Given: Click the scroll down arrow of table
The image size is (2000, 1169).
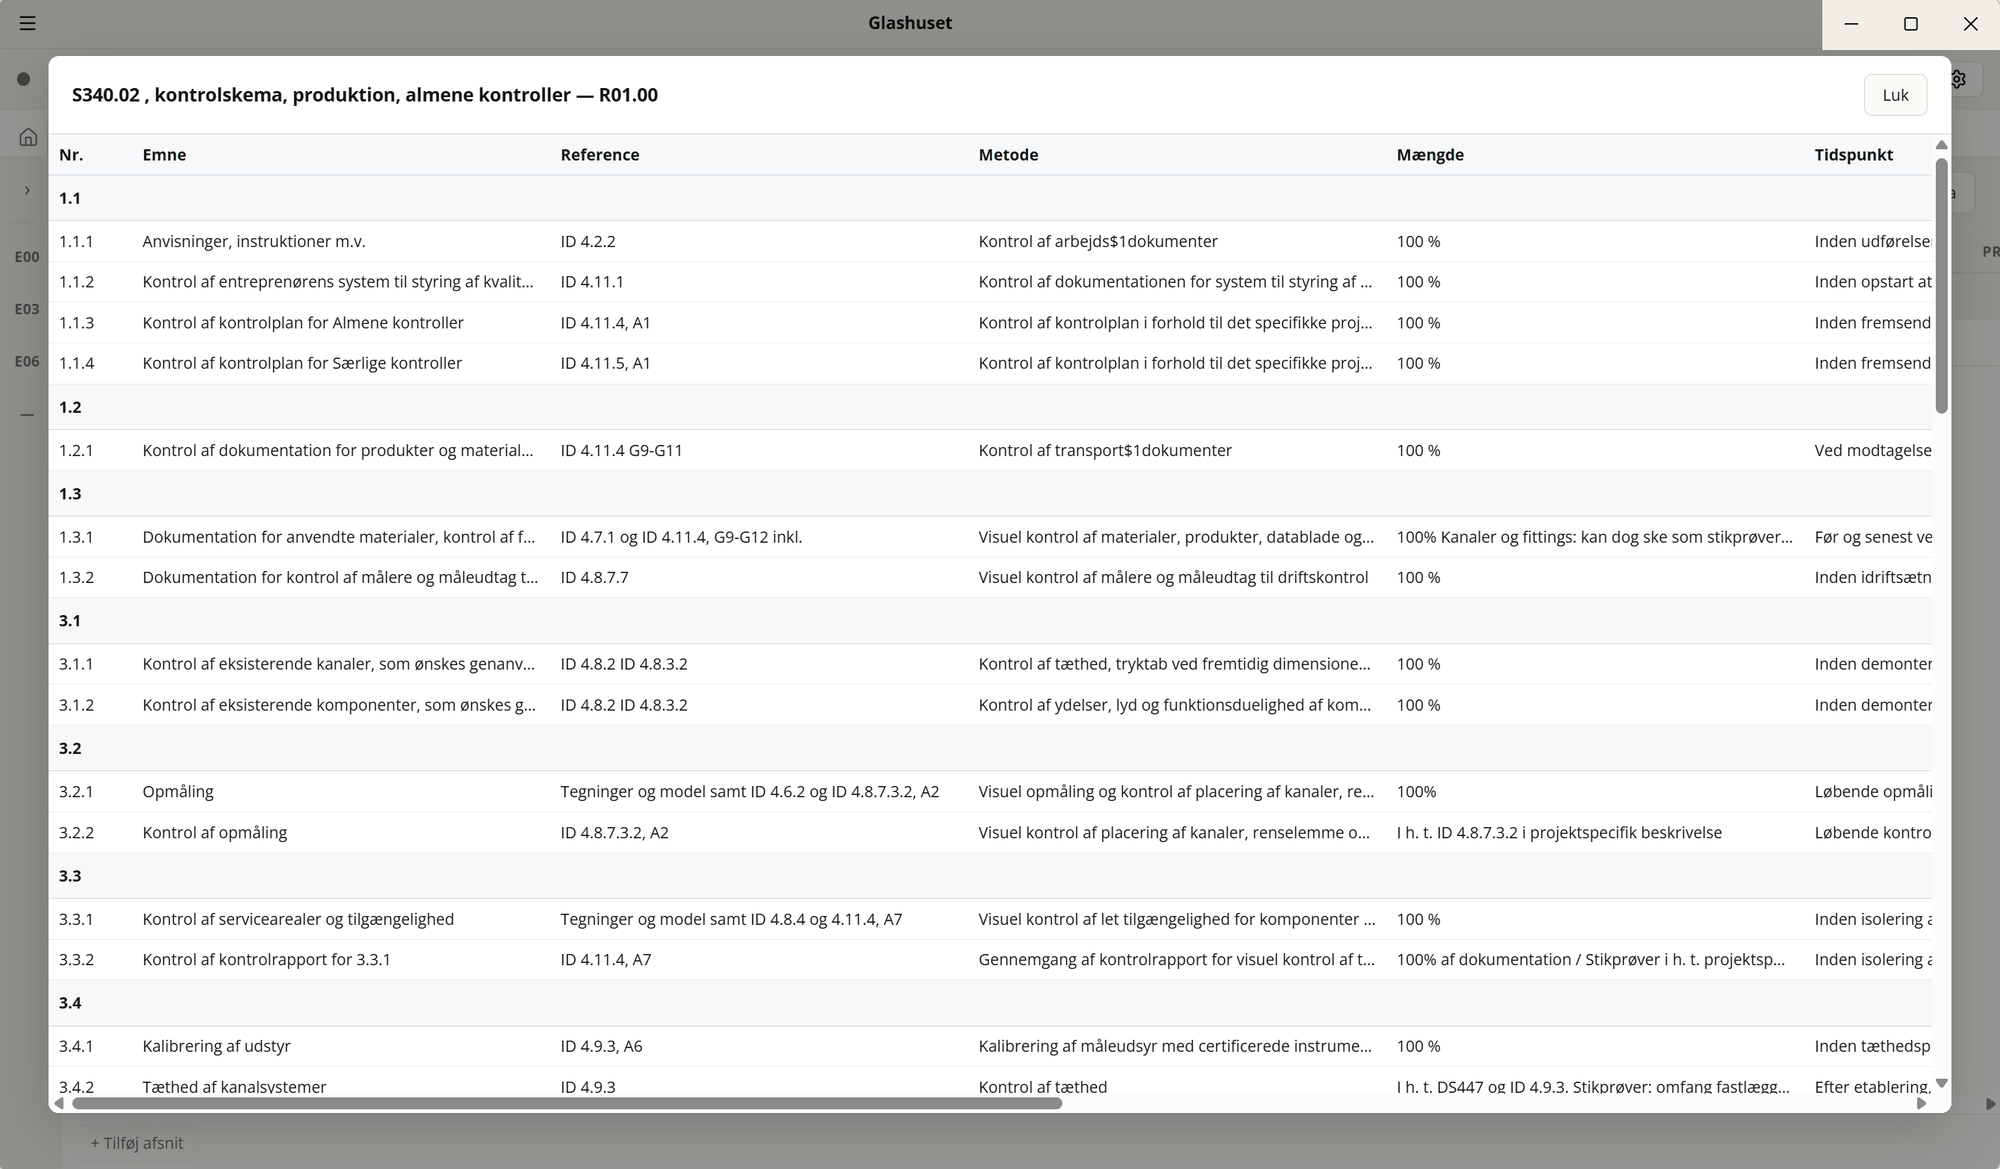Looking at the screenshot, I should tap(1941, 1083).
